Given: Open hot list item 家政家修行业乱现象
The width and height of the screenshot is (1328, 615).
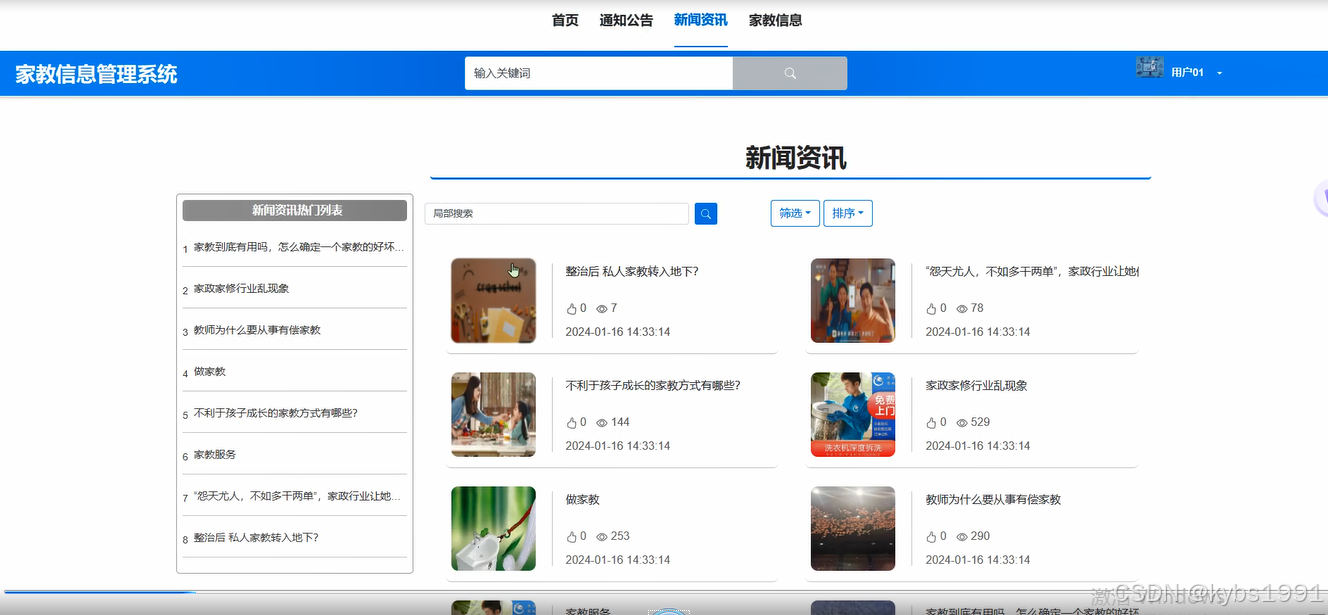Looking at the screenshot, I should (242, 289).
